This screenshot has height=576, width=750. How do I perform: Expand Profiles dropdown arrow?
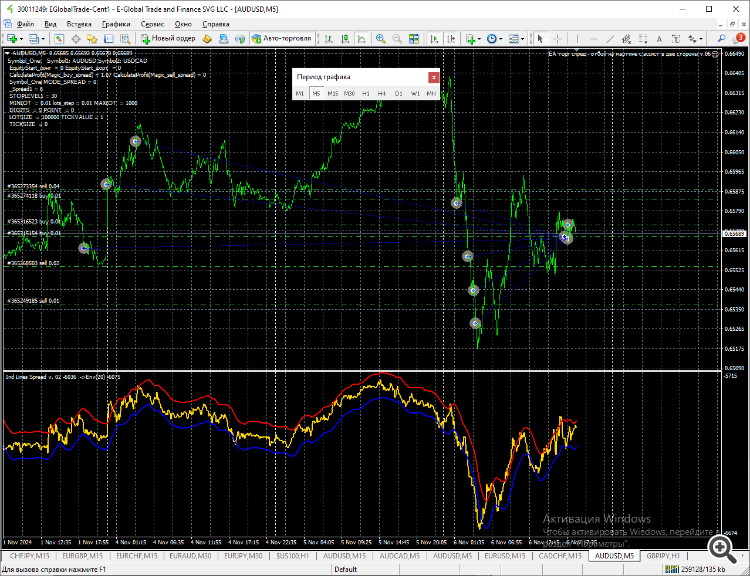pyautogui.click(x=44, y=39)
